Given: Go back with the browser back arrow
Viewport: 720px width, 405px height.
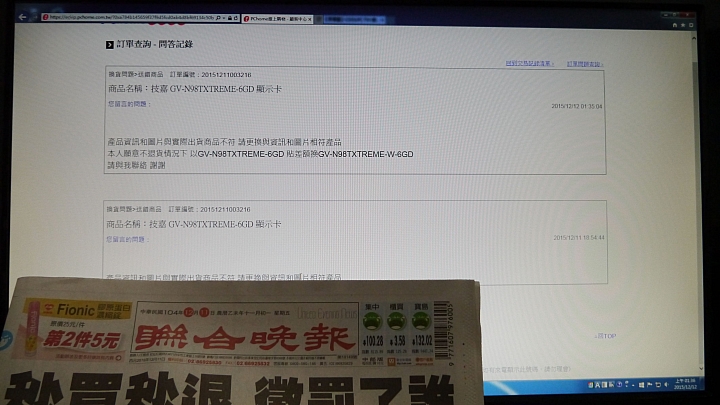Looking at the screenshot, I should [22, 17].
